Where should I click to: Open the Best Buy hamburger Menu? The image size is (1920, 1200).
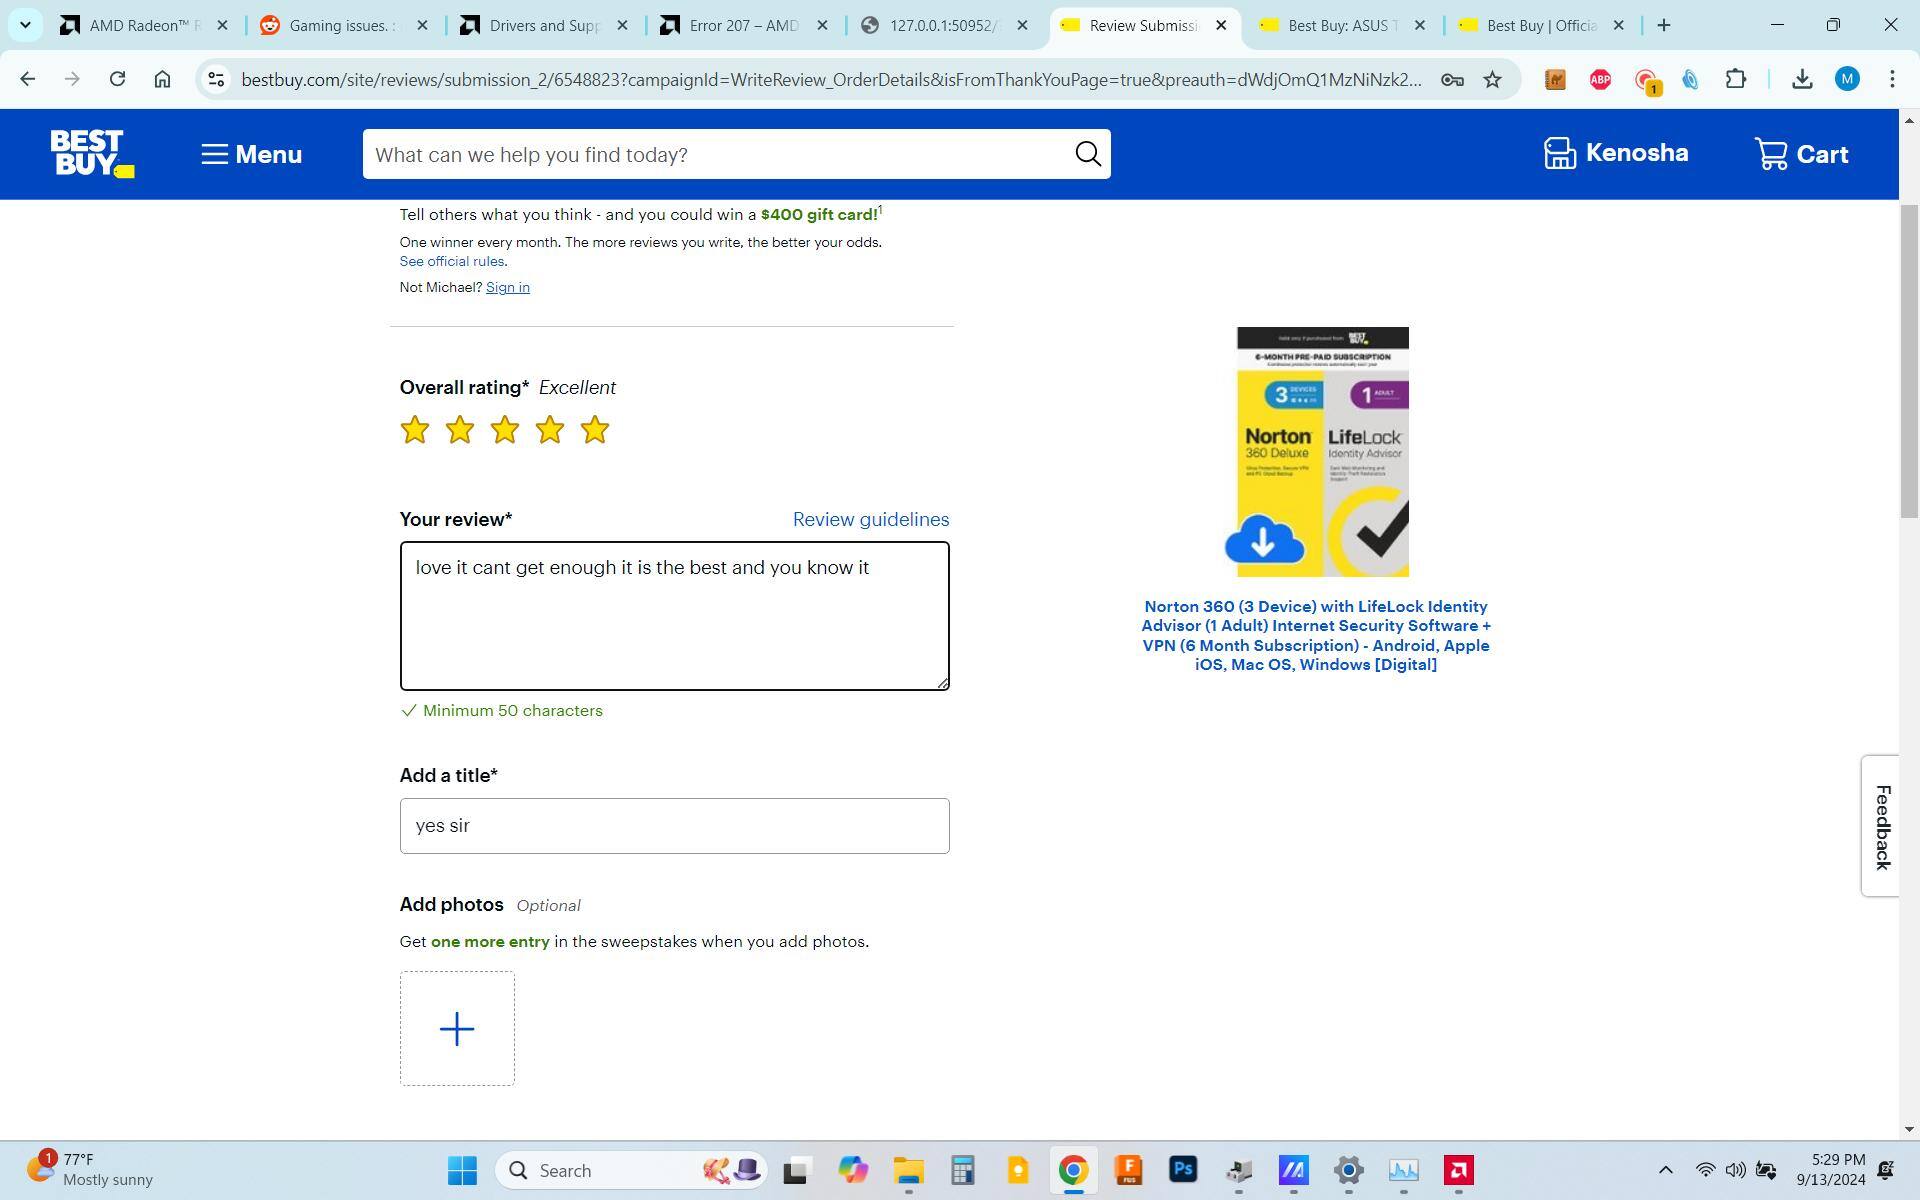pyautogui.click(x=250, y=154)
